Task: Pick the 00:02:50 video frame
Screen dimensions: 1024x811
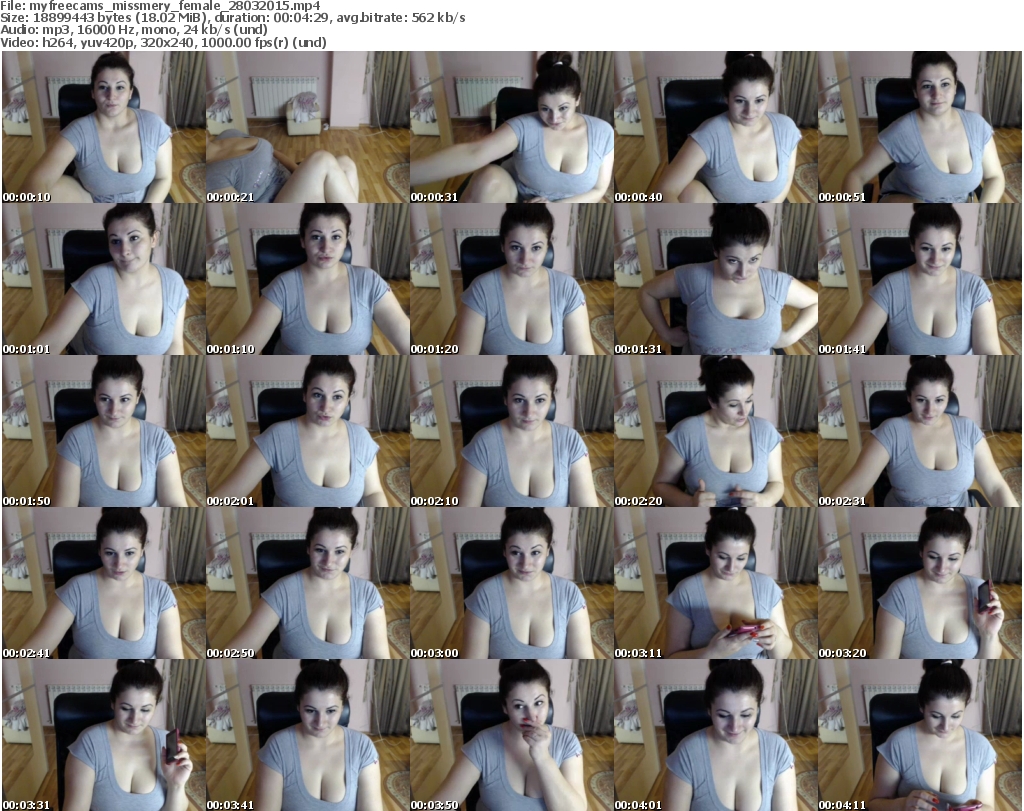Action: coord(308,584)
